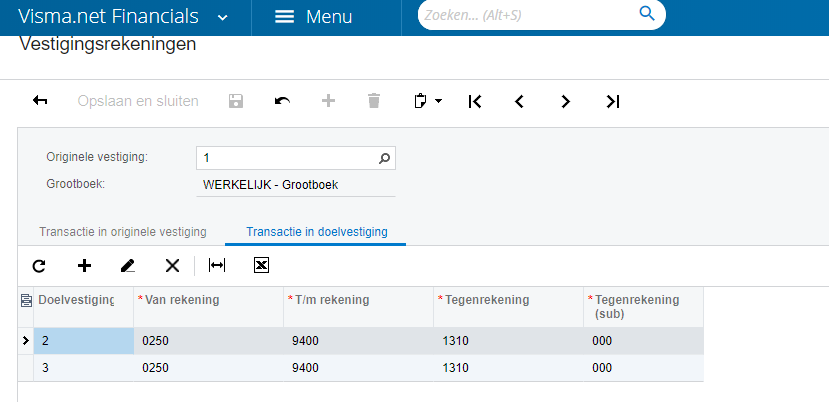Go to first record icon
This screenshot has height=402, width=829.
coord(475,101)
